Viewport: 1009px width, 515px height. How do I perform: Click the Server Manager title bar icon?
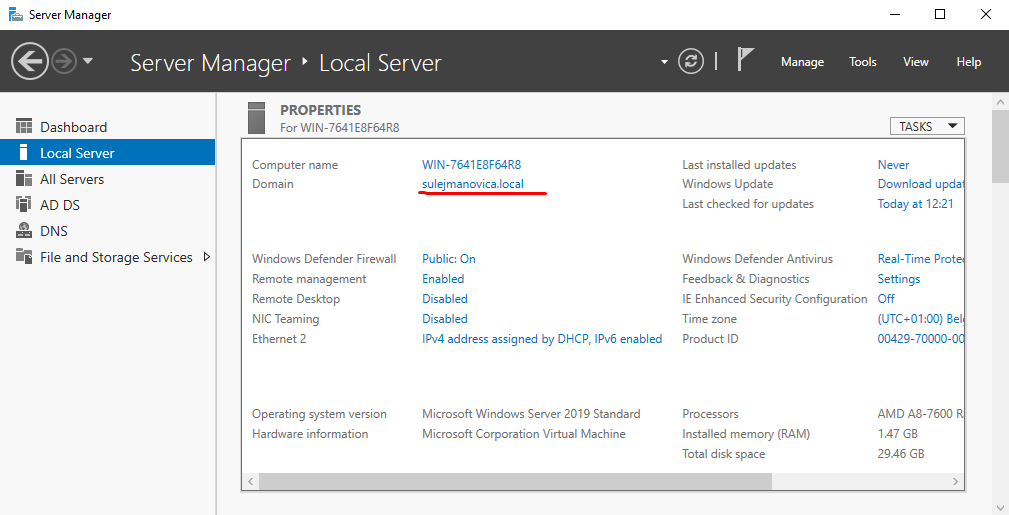(15, 14)
